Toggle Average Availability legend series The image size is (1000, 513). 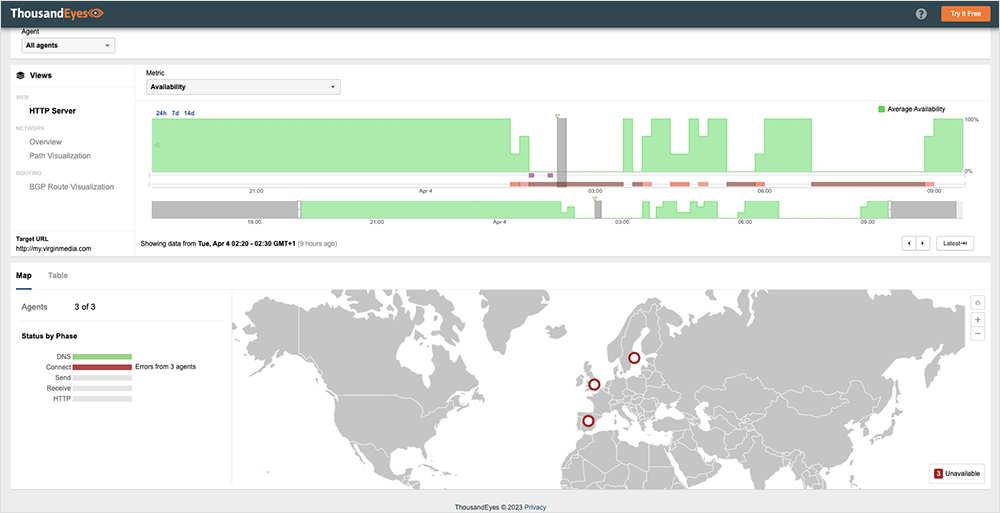tap(910, 109)
